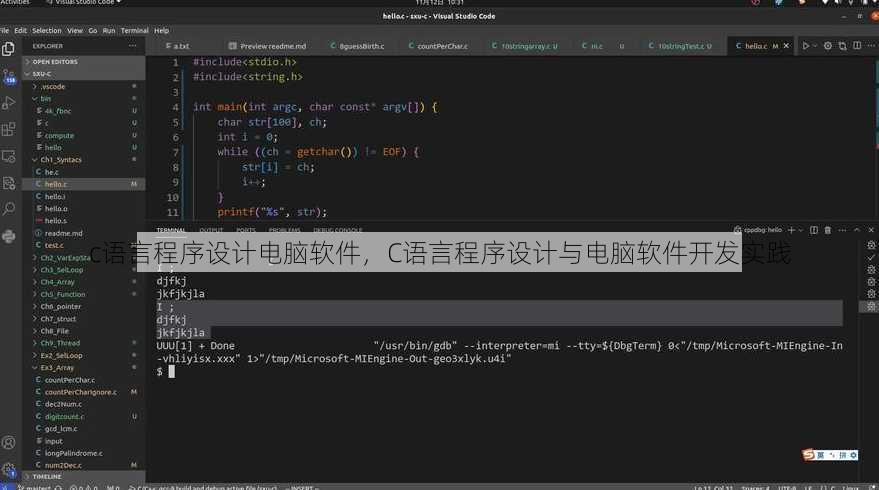Open the Accounts icon in the activity bar
The height and width of the screenshot is (490, 879).
[x=8, y=443]
